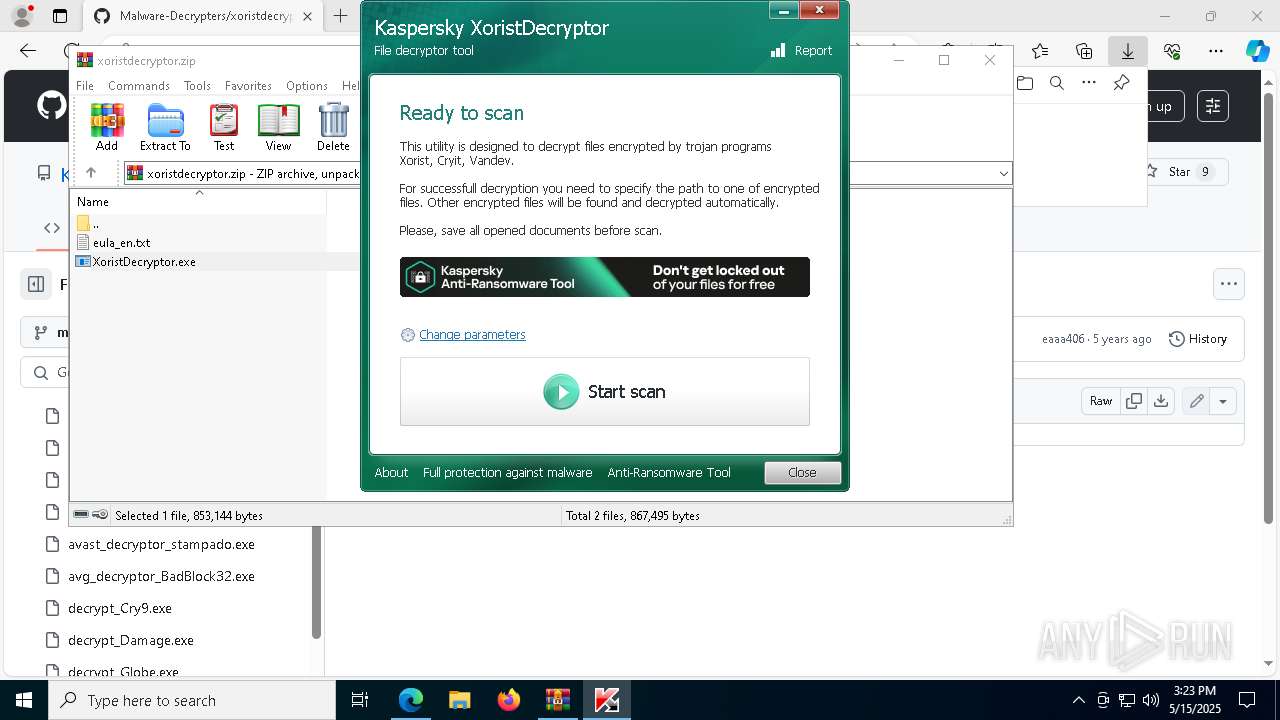Select the parent folder '..' entry
This screenshot has width=1280, height=720.
click(89, 224)
